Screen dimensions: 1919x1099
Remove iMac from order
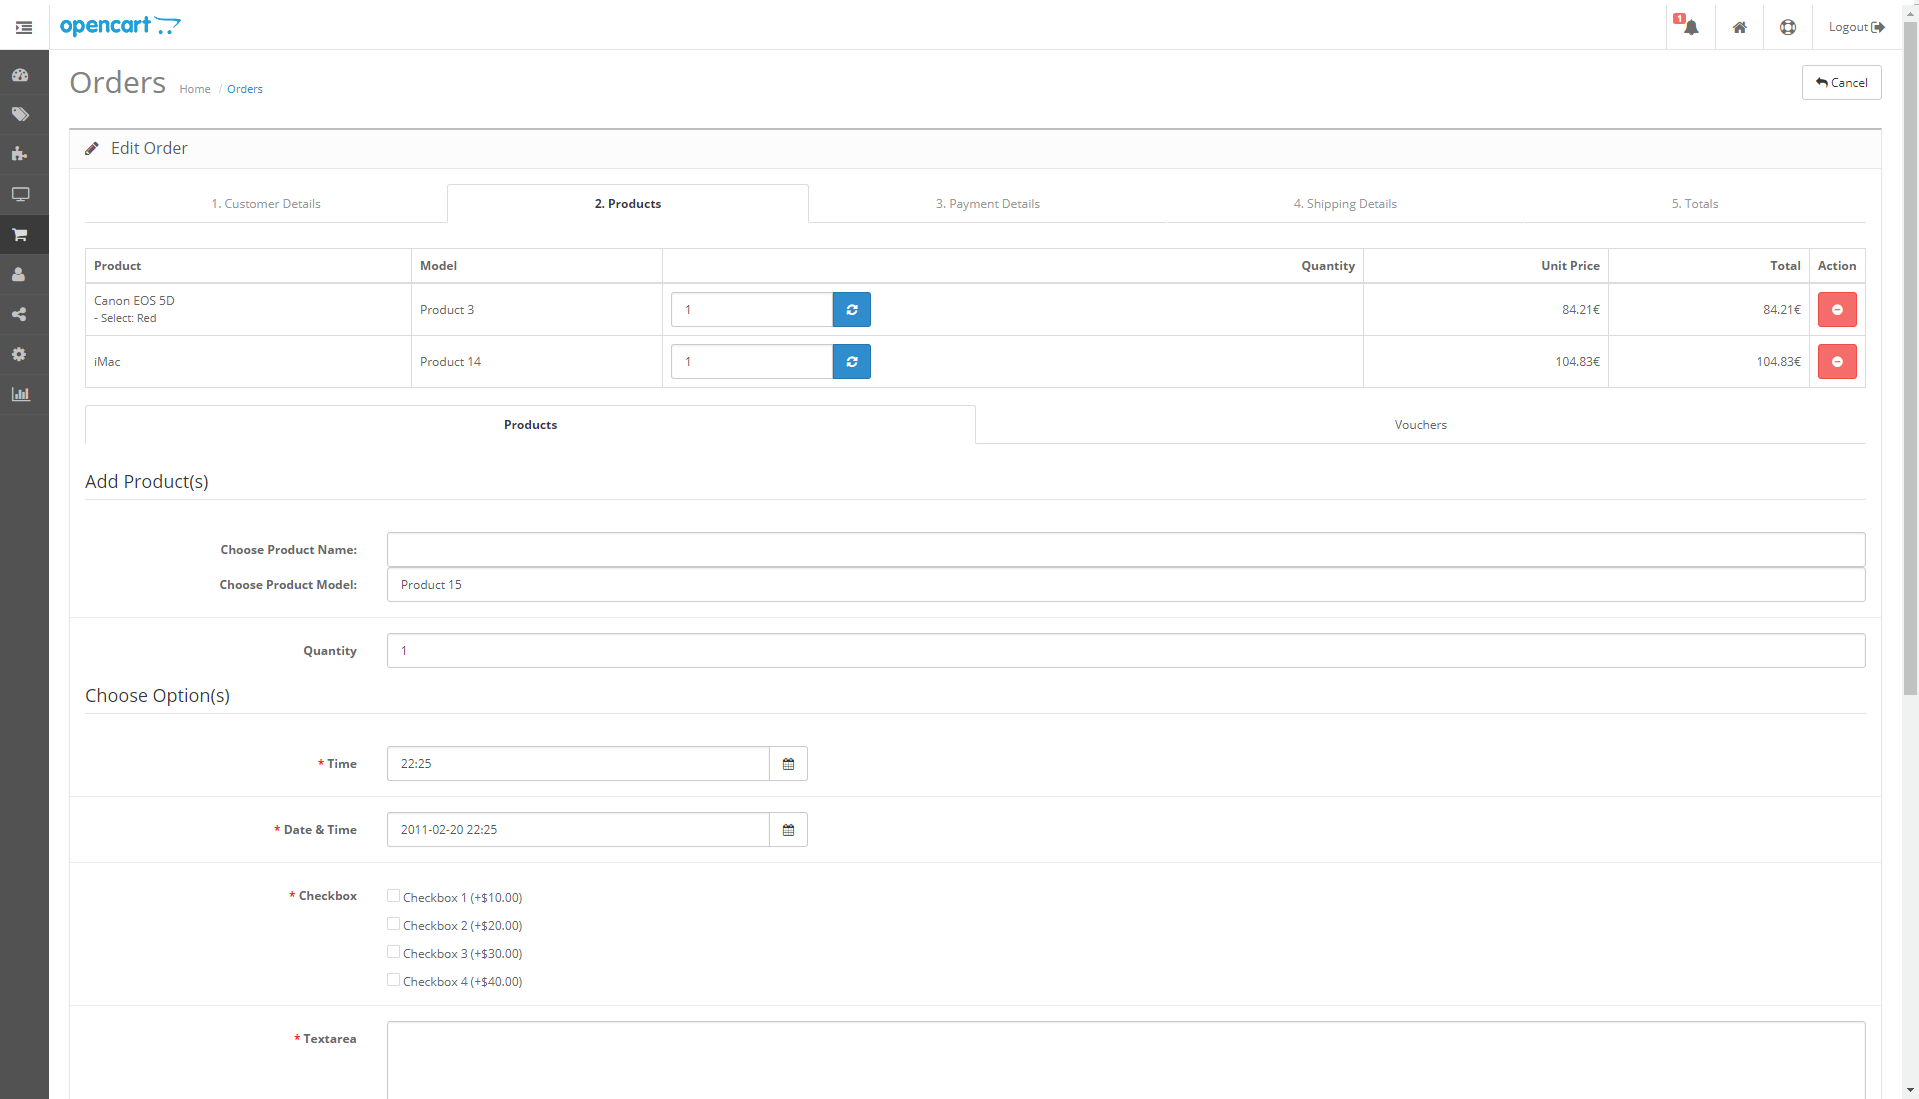1837,362
